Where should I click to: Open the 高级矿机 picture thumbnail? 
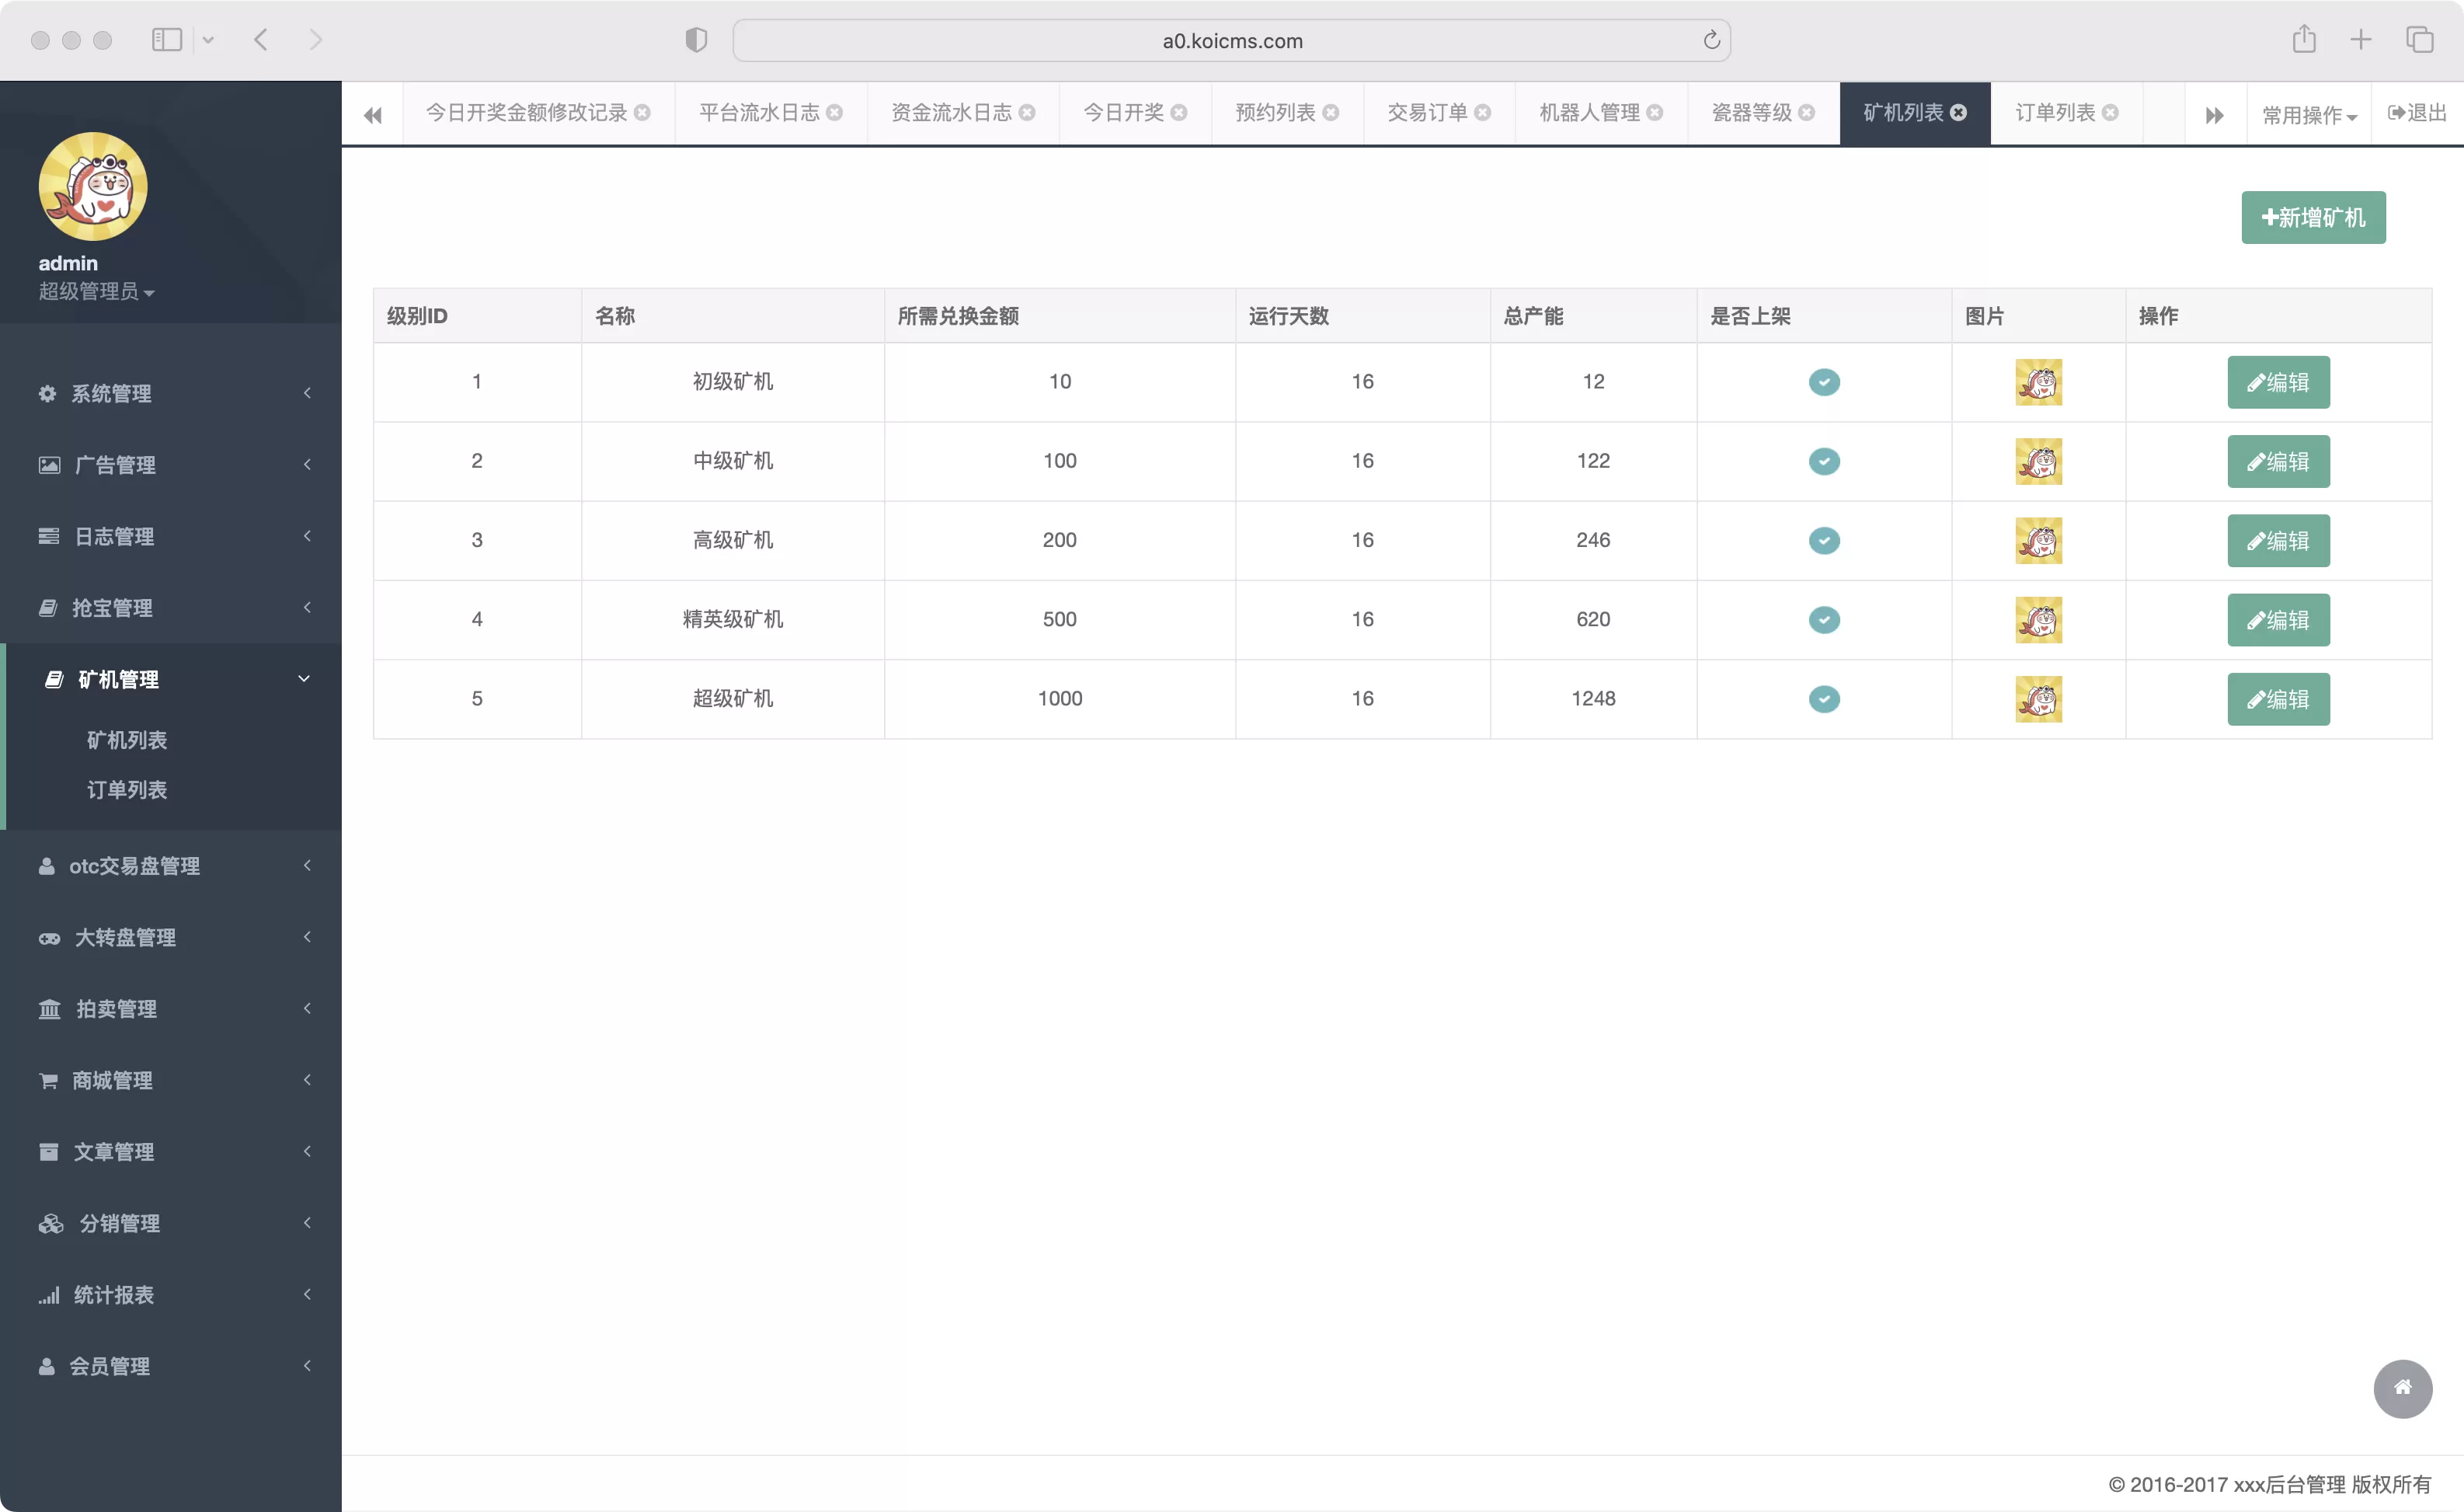click(2038, 540)
